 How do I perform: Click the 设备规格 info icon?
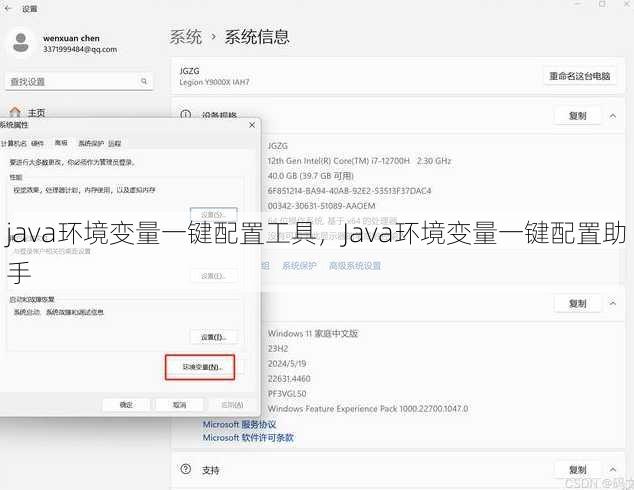(185, 115)
